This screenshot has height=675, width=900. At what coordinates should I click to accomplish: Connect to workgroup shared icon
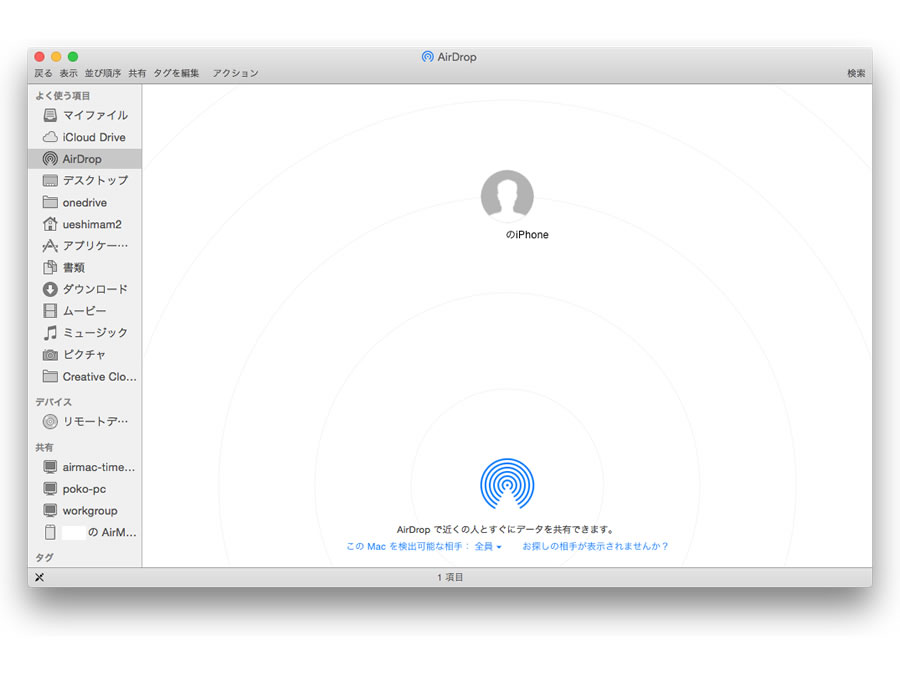[51, 511]
